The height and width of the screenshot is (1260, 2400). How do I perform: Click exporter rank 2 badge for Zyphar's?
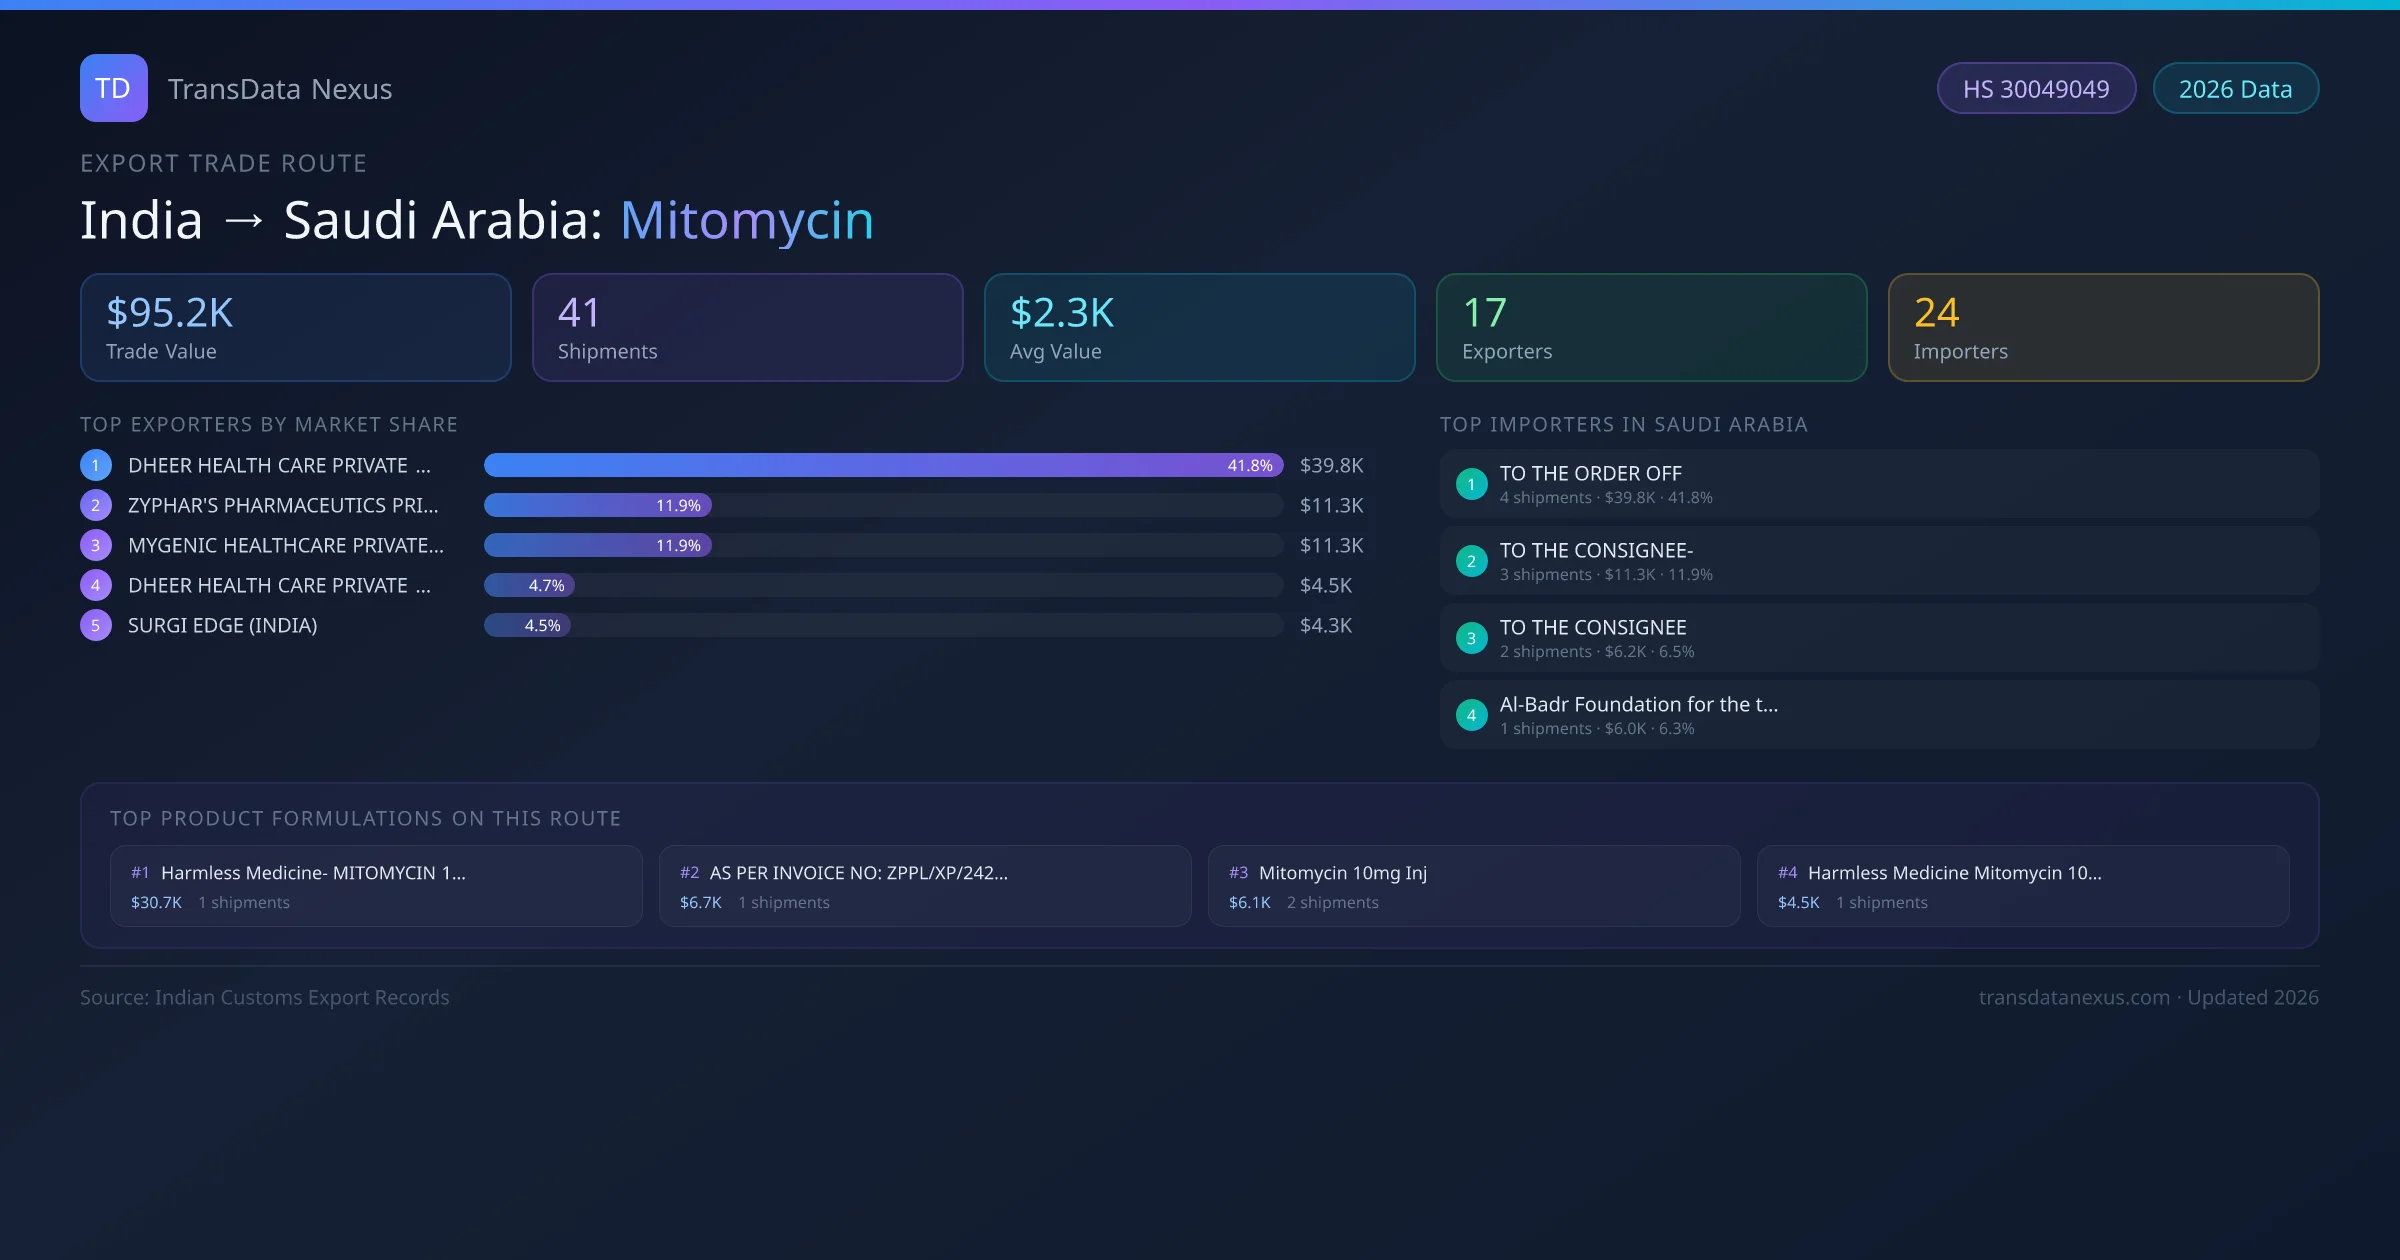point(95,505)
